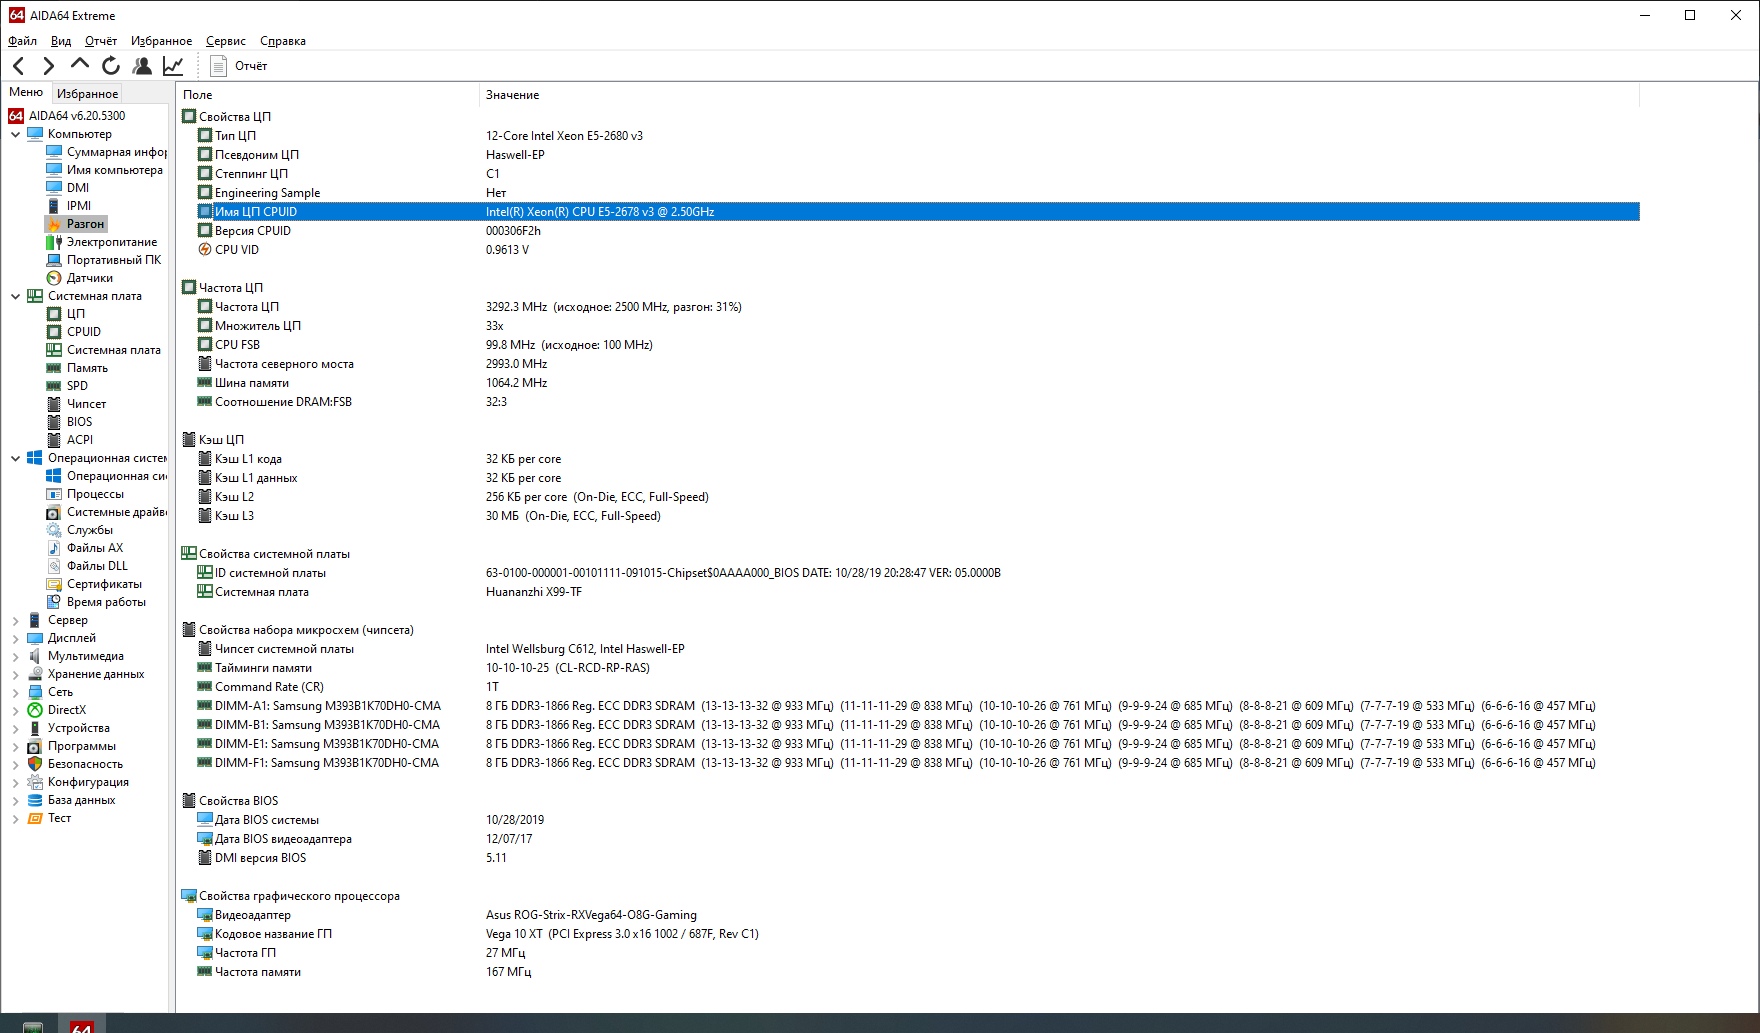This screenshot has height=1033, width=1760.
Task: Expand the Мультимедиа tree node
Action: 15,656
